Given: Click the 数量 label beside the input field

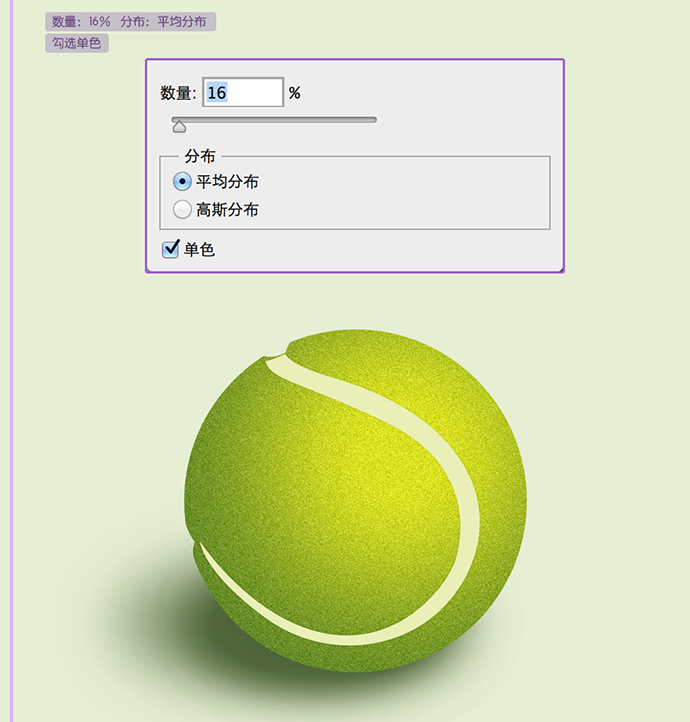Looking at the screenshot, I should [x=178, y=93].
